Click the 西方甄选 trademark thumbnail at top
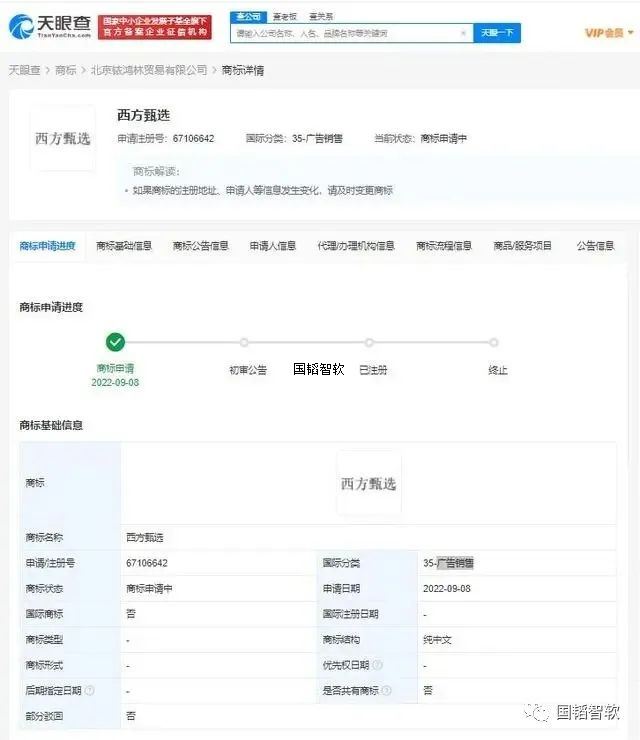The image size is (640, 740). [x=63, y=138]
